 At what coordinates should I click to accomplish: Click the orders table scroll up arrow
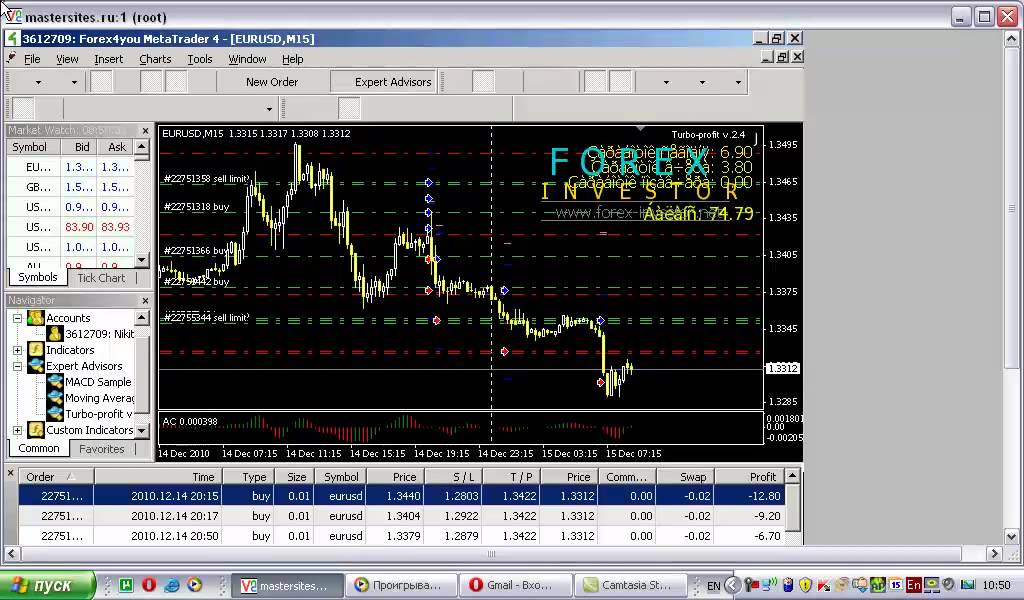[792, 476]
